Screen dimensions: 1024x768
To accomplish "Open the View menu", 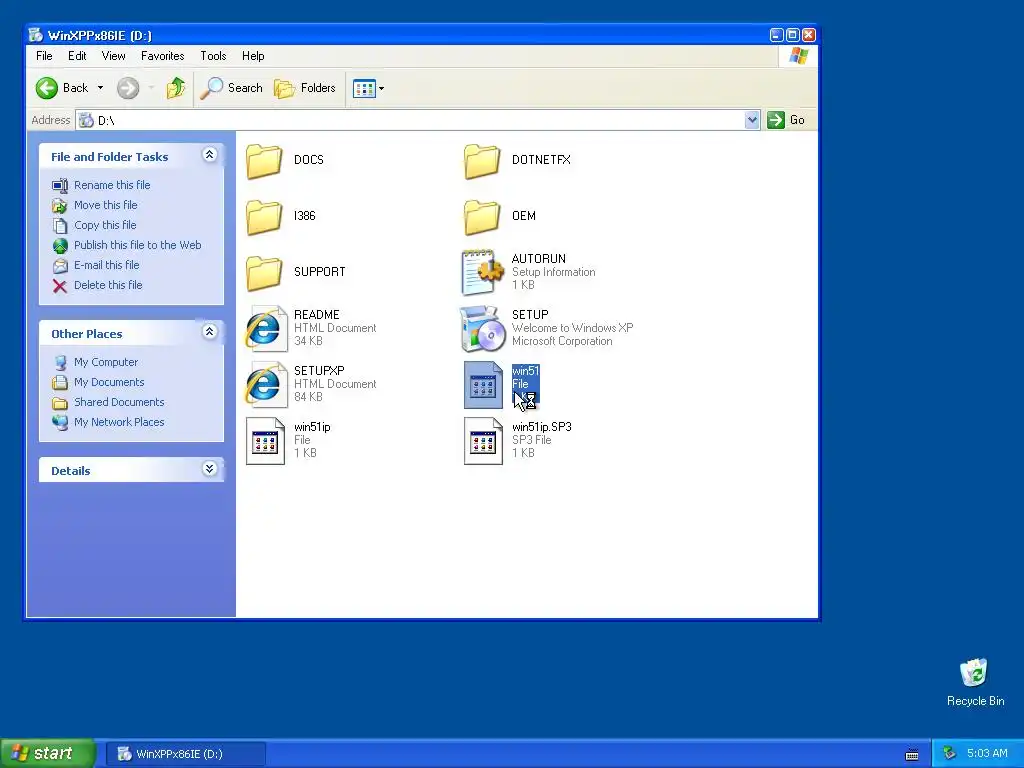I will [x=114, y=56].
